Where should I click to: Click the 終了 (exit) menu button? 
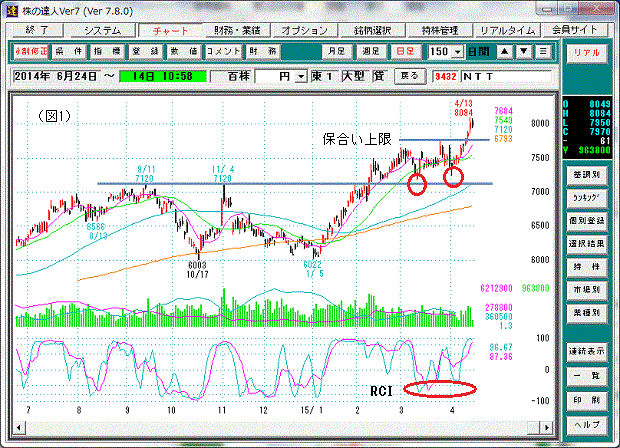click(37, 30)
